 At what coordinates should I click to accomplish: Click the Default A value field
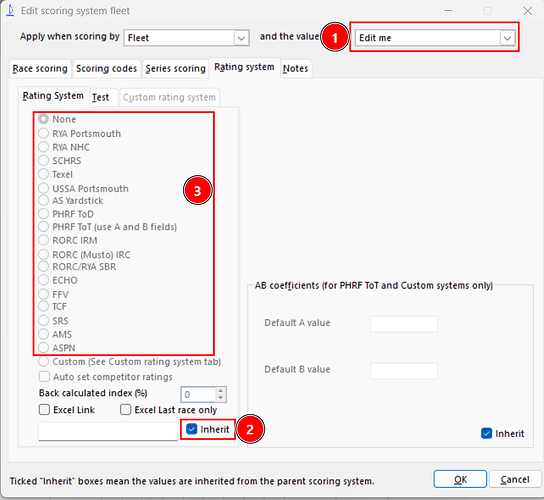[404, 324]
